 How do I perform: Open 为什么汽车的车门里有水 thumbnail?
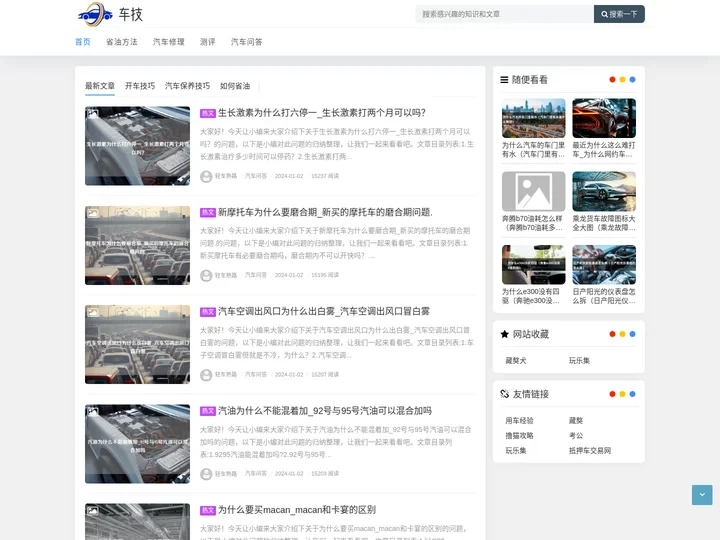point(534,118)
